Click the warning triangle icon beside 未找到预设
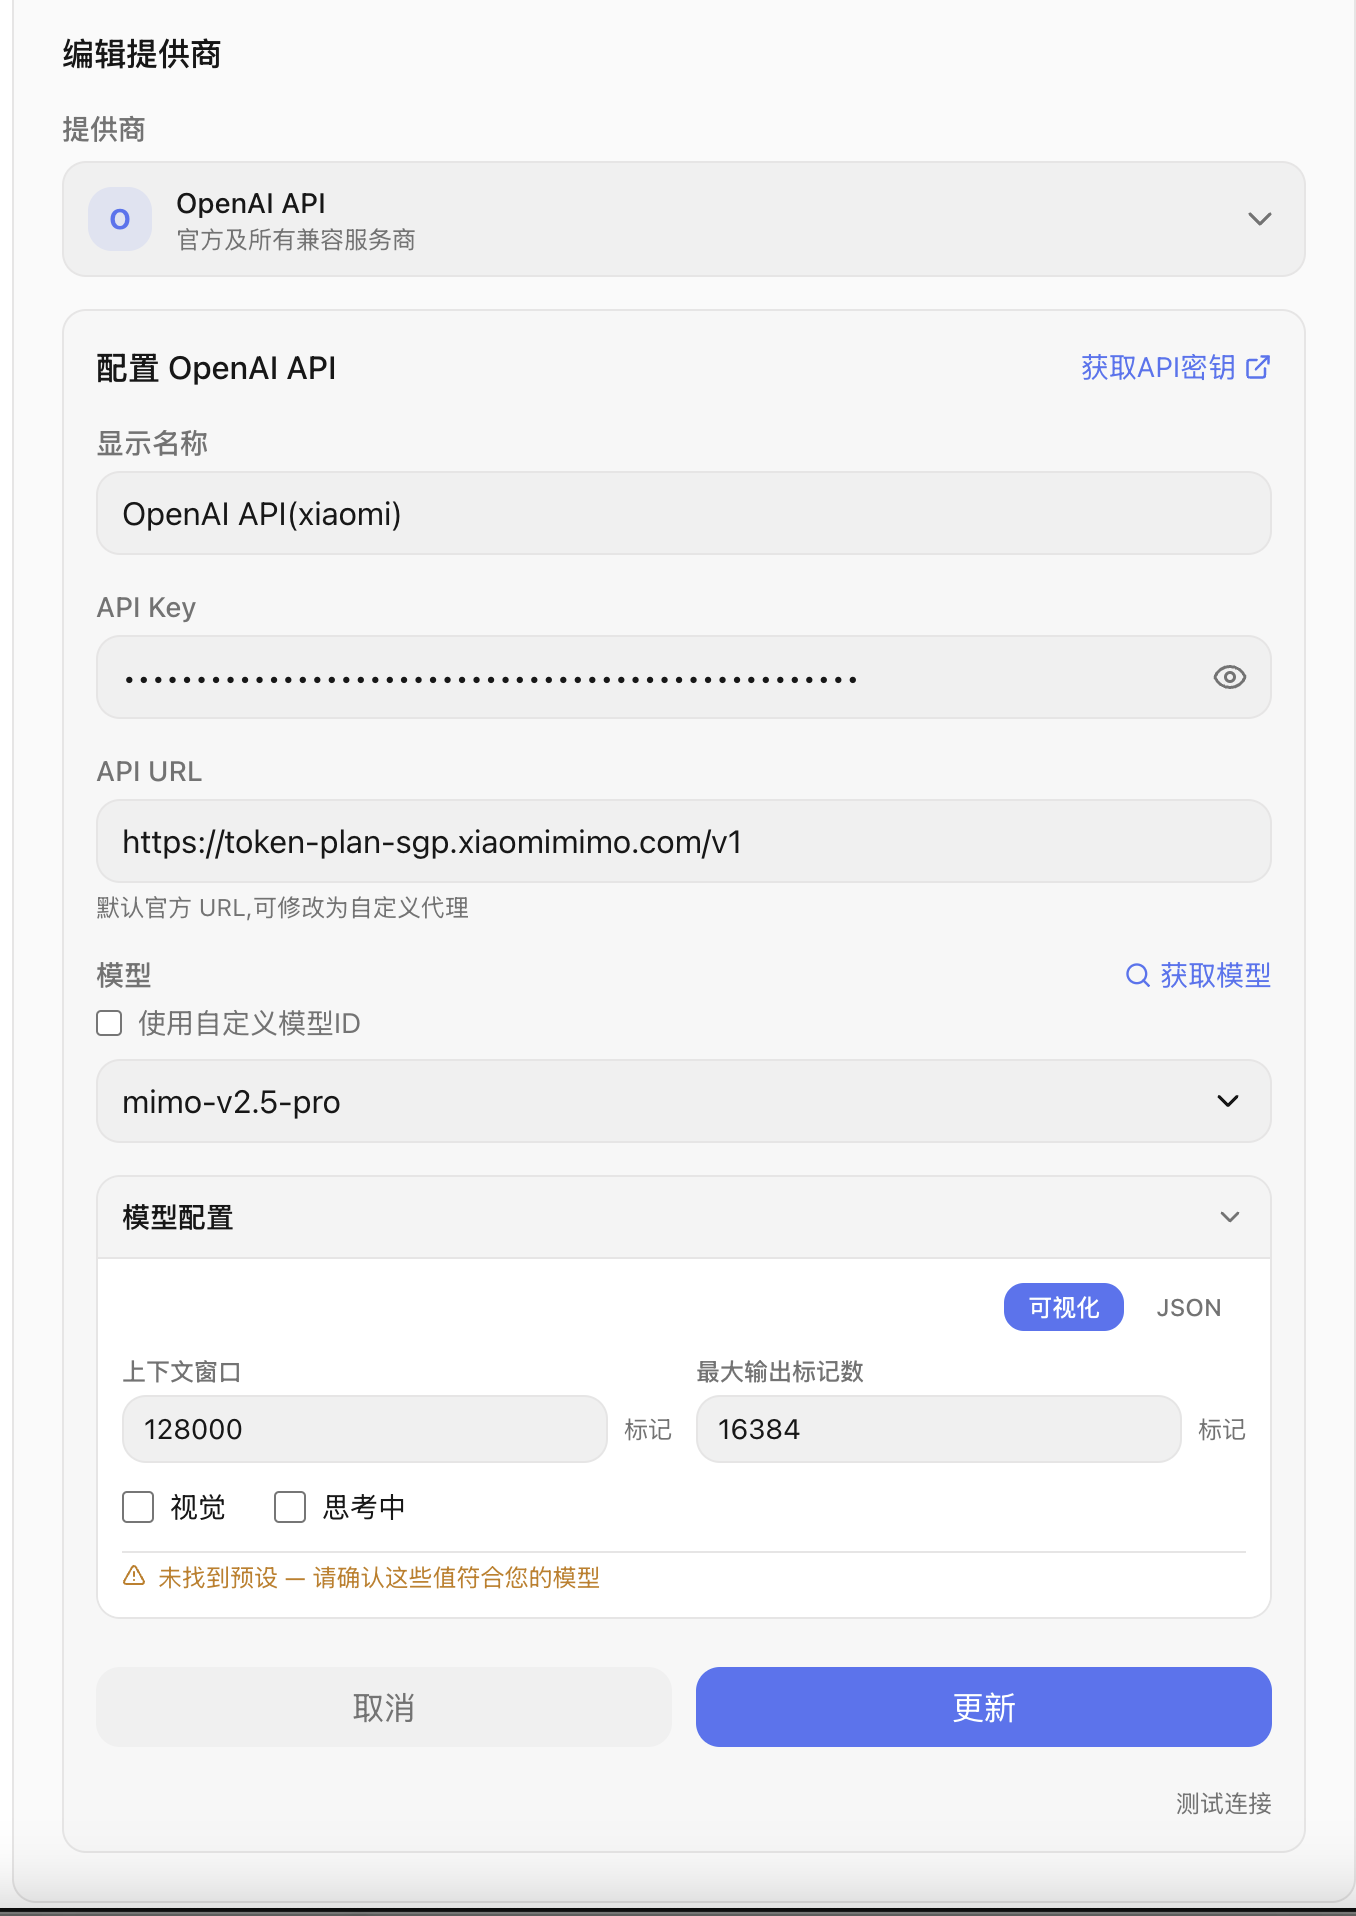This screenshot has height=1916, width=1356. click(x=134, y=1576)
